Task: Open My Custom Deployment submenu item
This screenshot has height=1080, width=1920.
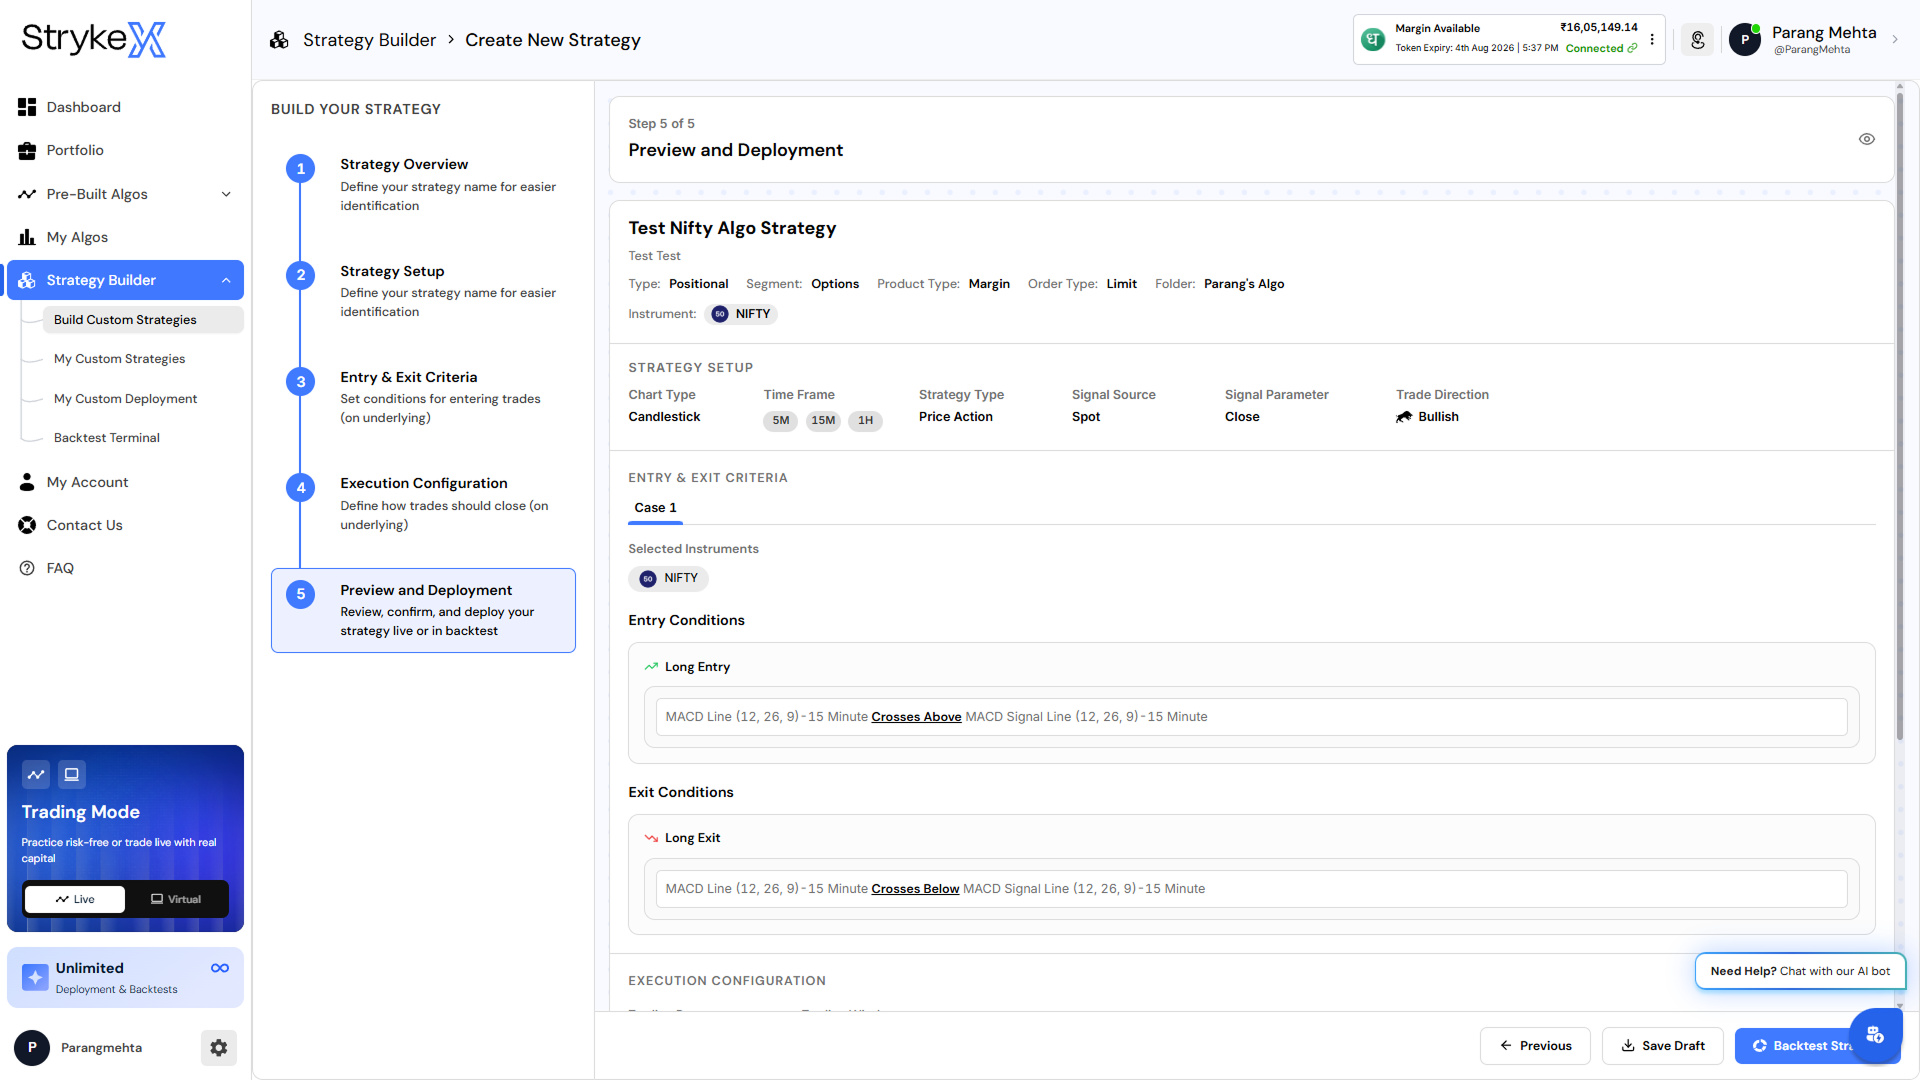Action: pos(126,399)
